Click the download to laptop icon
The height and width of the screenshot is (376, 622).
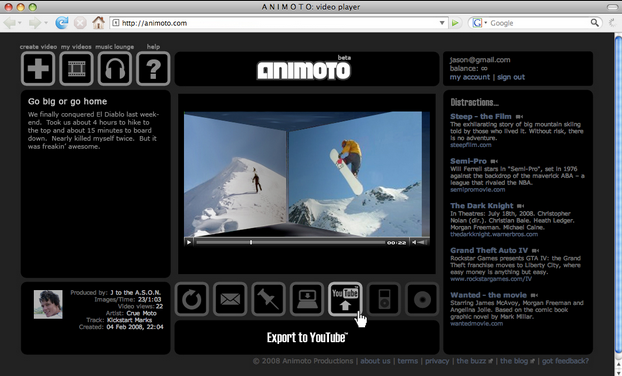click(x=307, y=299)
